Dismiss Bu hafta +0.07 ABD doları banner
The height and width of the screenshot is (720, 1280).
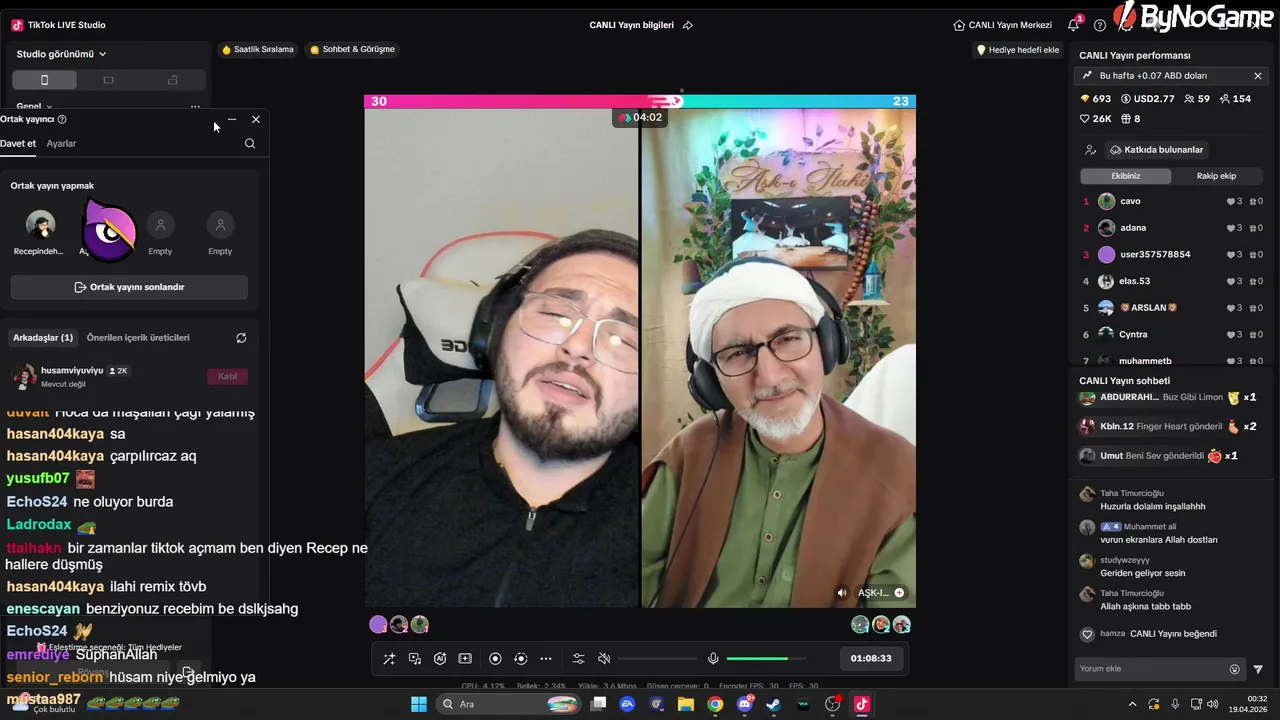pyautogui.click(x=1258, y=76)
